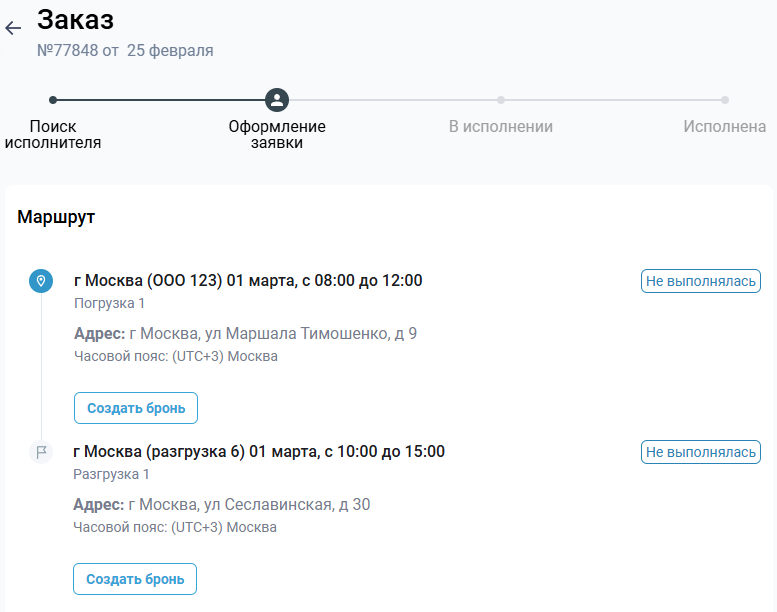Click heading г Москва (ООО 123) 01 марта
Viewport: 777px width, 612px height.
click(248, 280)
